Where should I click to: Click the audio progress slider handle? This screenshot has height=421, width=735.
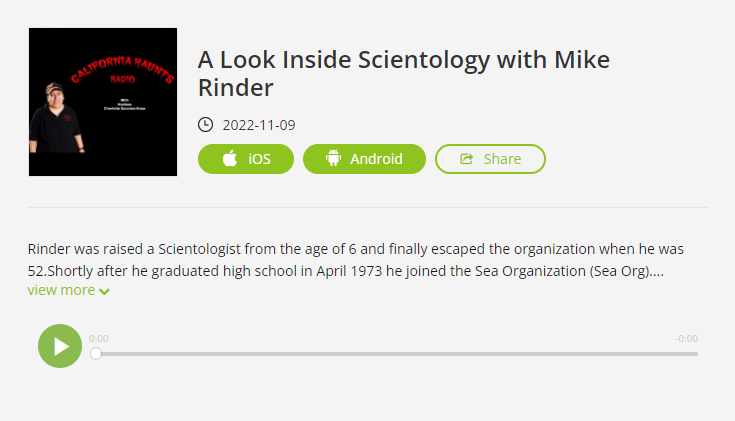pos(96,353)
